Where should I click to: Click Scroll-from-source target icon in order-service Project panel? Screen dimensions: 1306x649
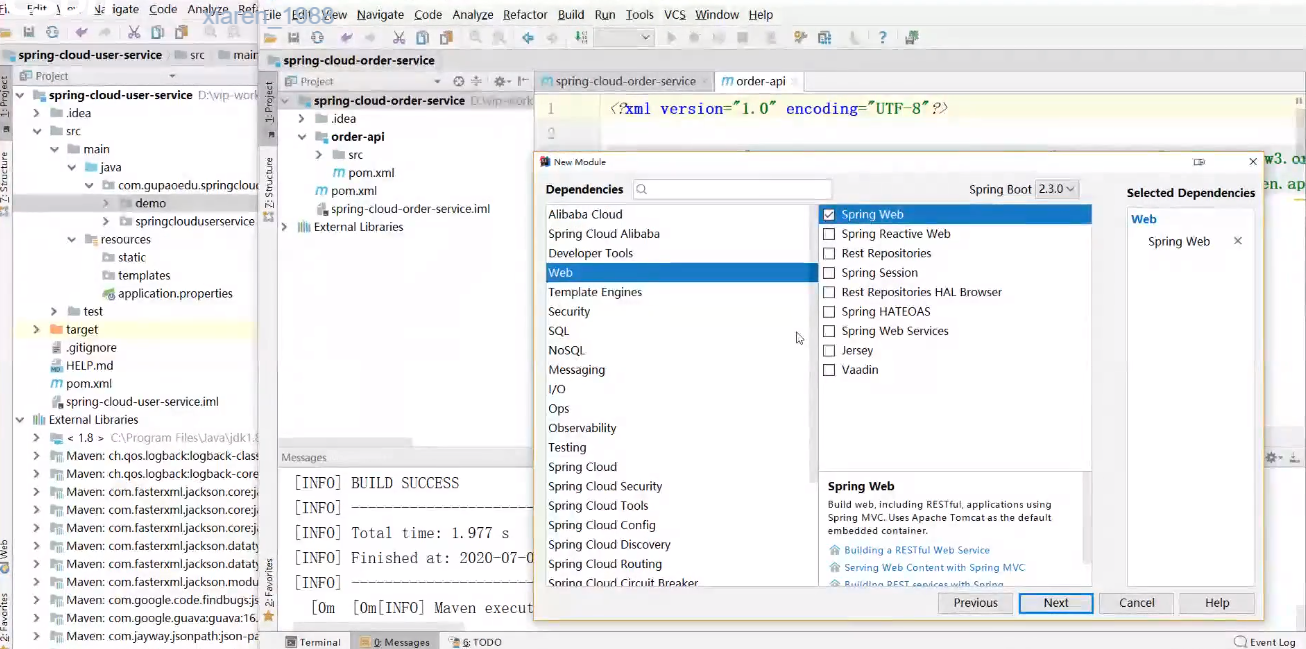click(x=458, y=81)
